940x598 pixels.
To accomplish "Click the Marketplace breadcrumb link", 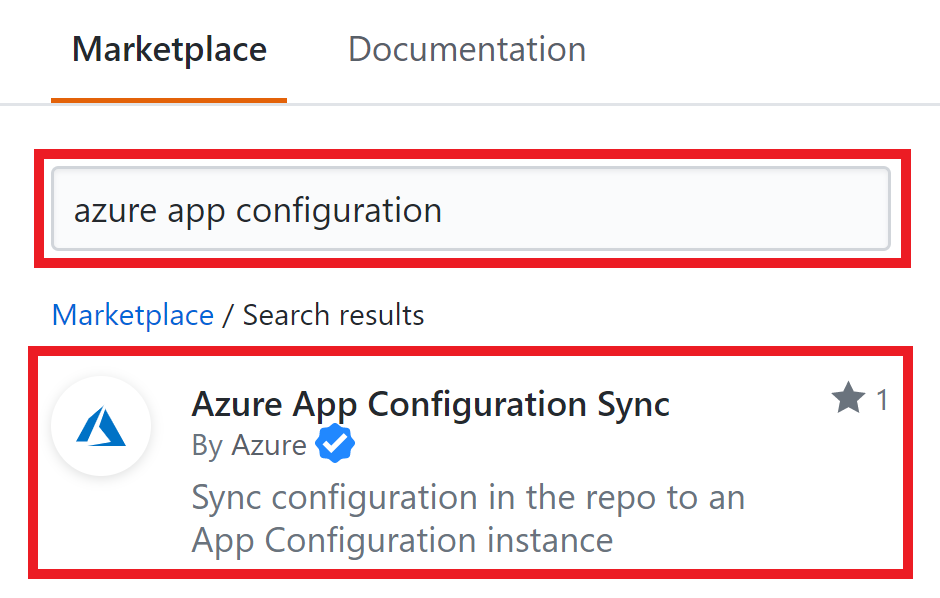I will 133,316.
